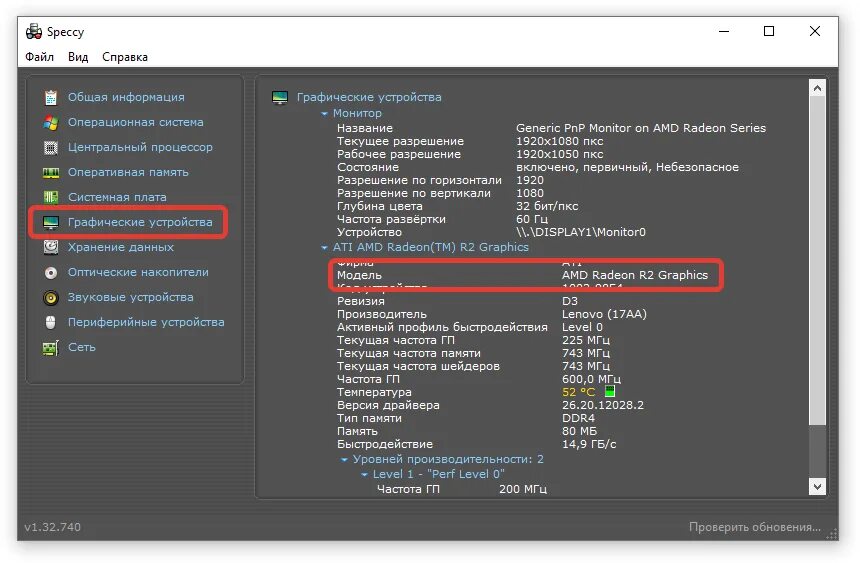Open the Файл menu
Viewport: 860px width, 563px height.
[39, 57]
